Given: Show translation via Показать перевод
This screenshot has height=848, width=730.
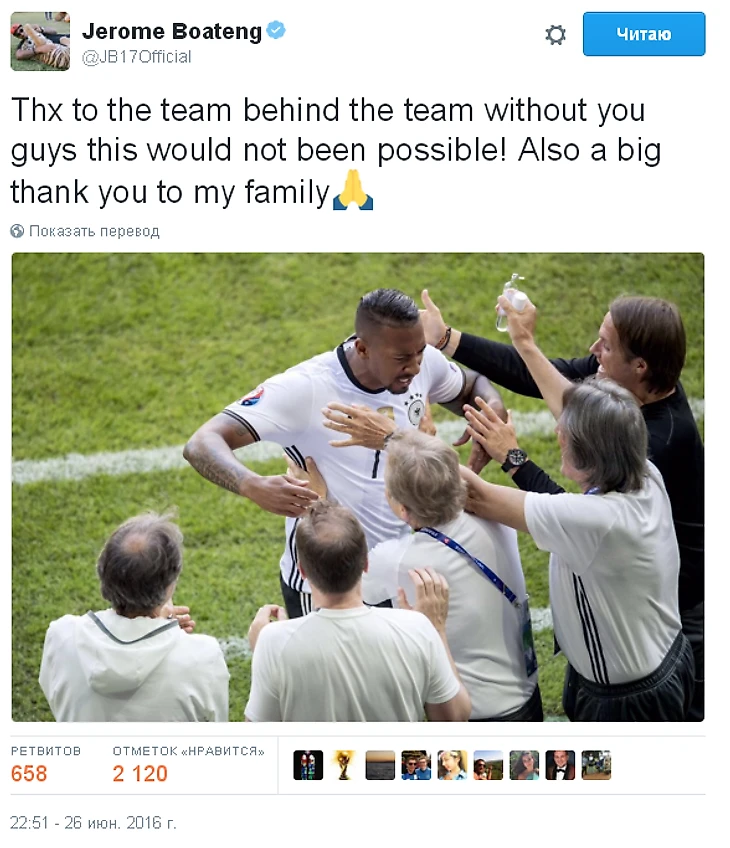Looking at the screenshot, I should coord(94,231).
